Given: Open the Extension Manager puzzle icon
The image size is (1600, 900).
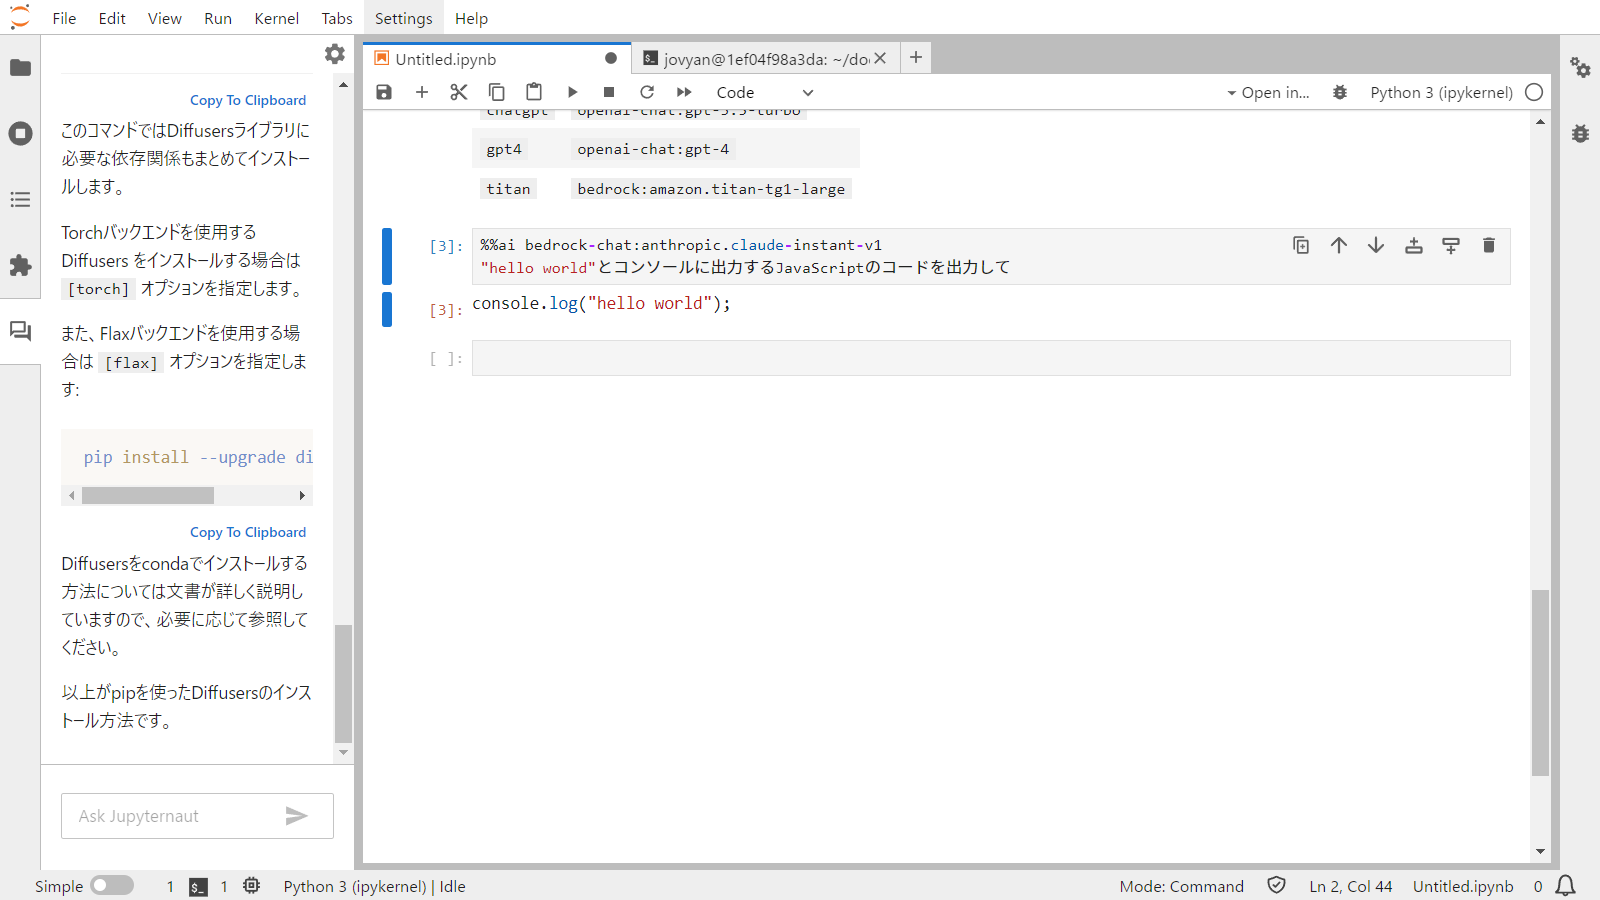Looking at the screenshot, I should coord(20,265).
